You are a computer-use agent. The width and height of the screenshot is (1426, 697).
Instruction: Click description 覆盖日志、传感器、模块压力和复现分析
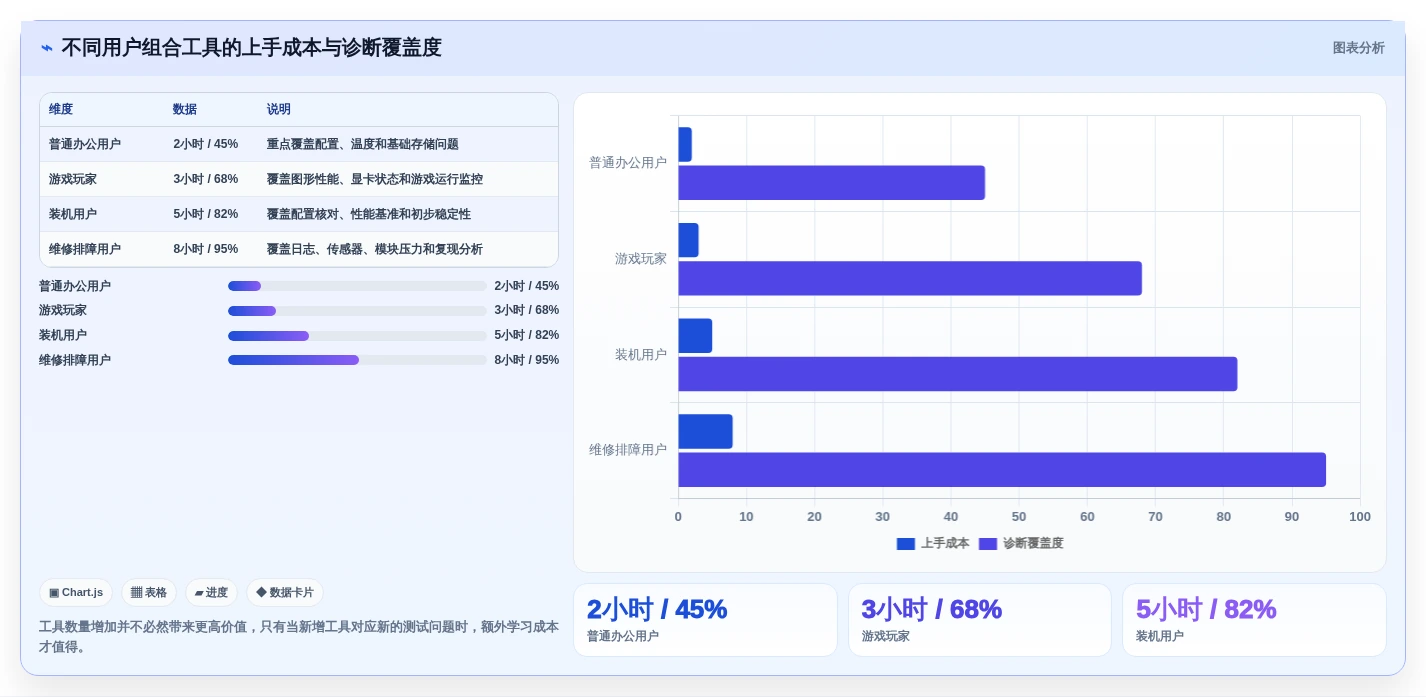(x=375, y=249)
